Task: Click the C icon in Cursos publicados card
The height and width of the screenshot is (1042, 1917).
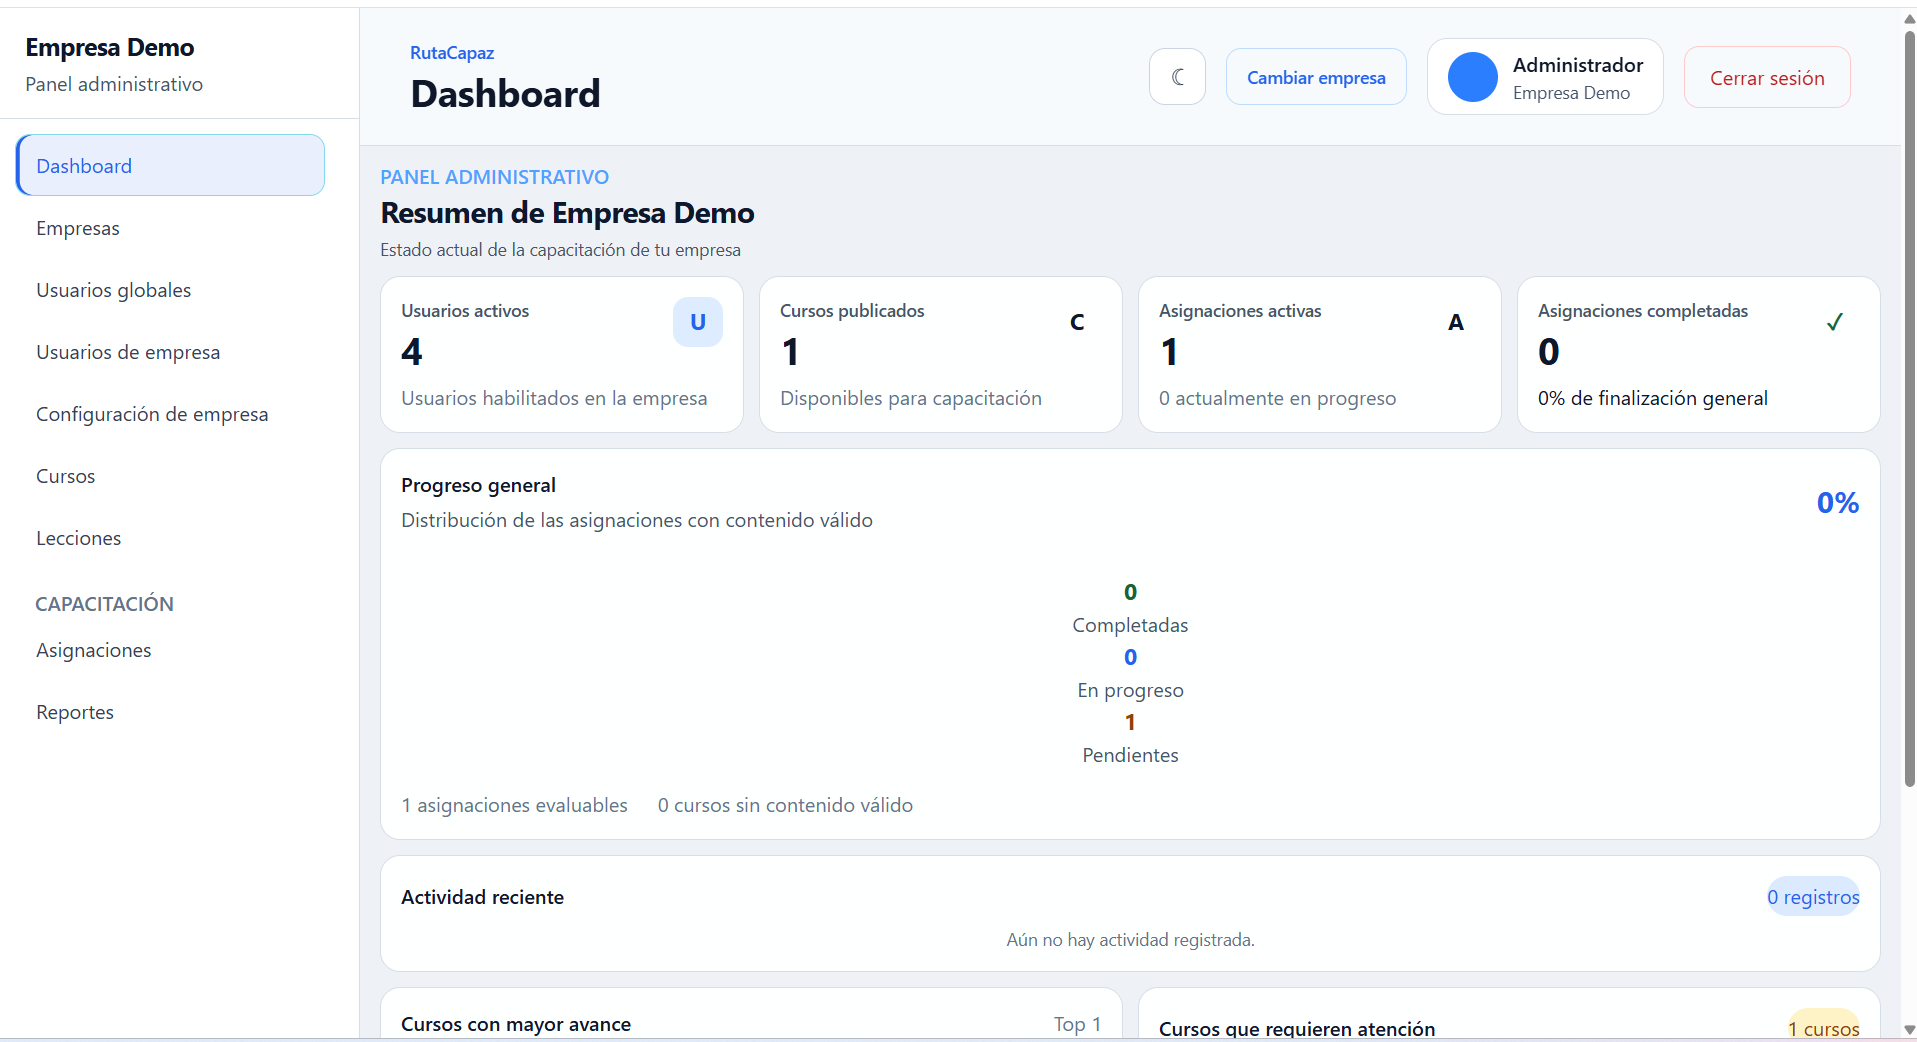Action: coord(1077,322)
